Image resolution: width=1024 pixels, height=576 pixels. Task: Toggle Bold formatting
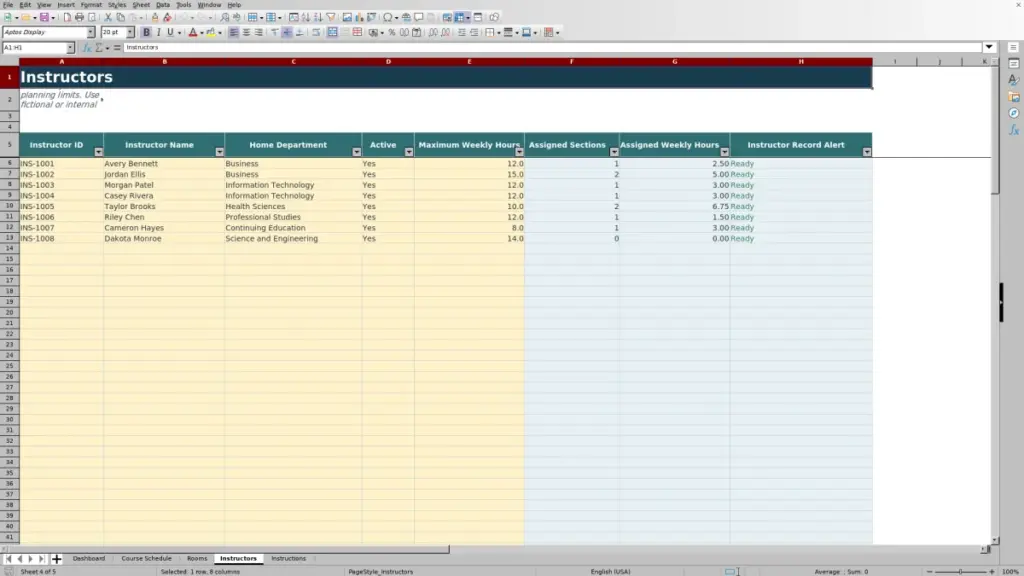pyautogui.click(x=146, y=32)
